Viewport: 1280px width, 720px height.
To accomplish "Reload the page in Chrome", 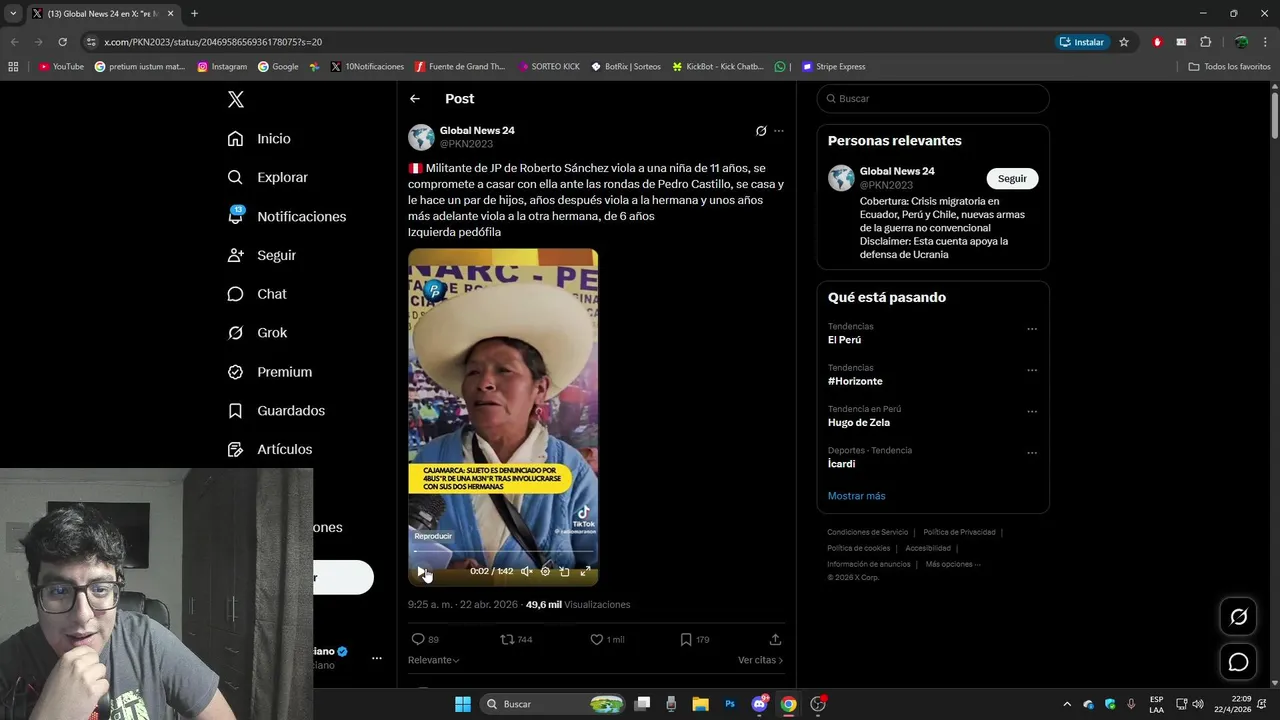I will pyautogui.click(x=62, y=42).
